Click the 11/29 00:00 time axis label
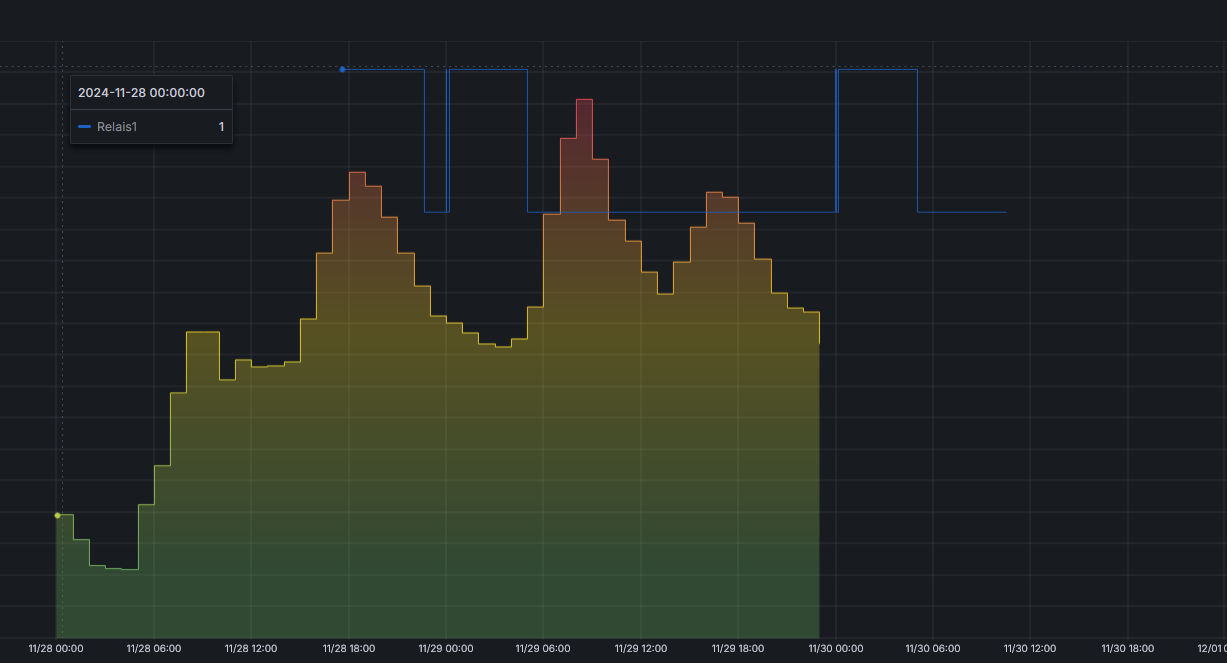This screenshot has width=1227, height=663. (446, 649)
